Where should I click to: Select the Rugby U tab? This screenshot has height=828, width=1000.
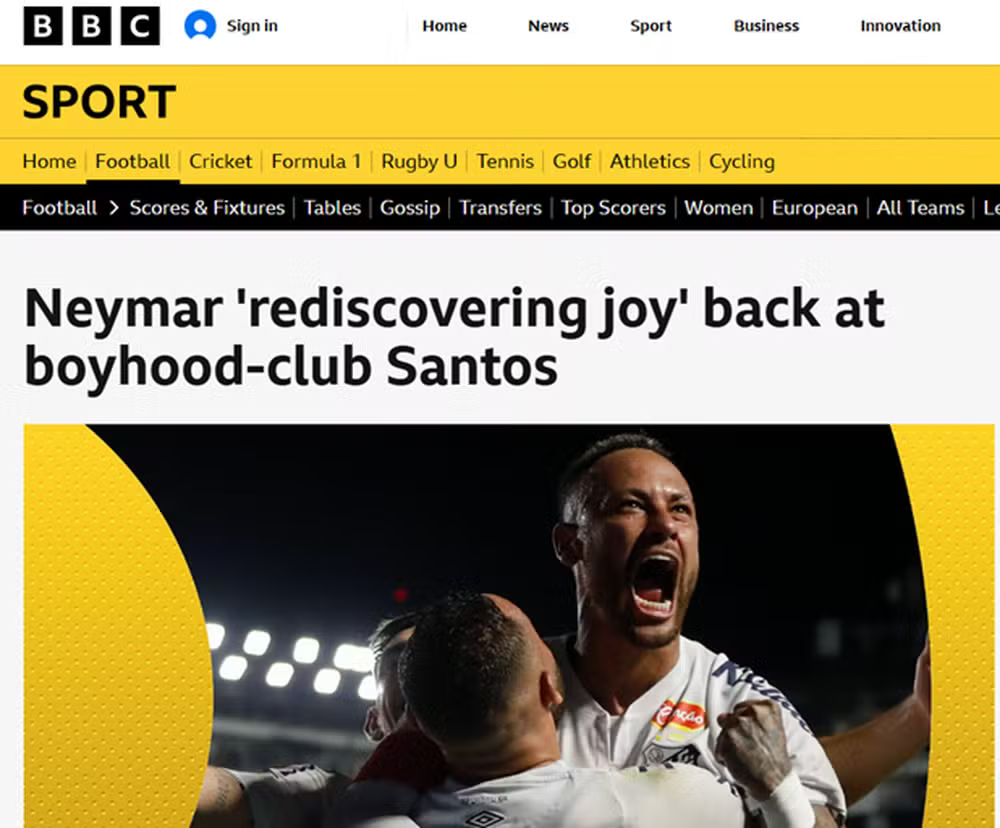(x=419, y=161)
